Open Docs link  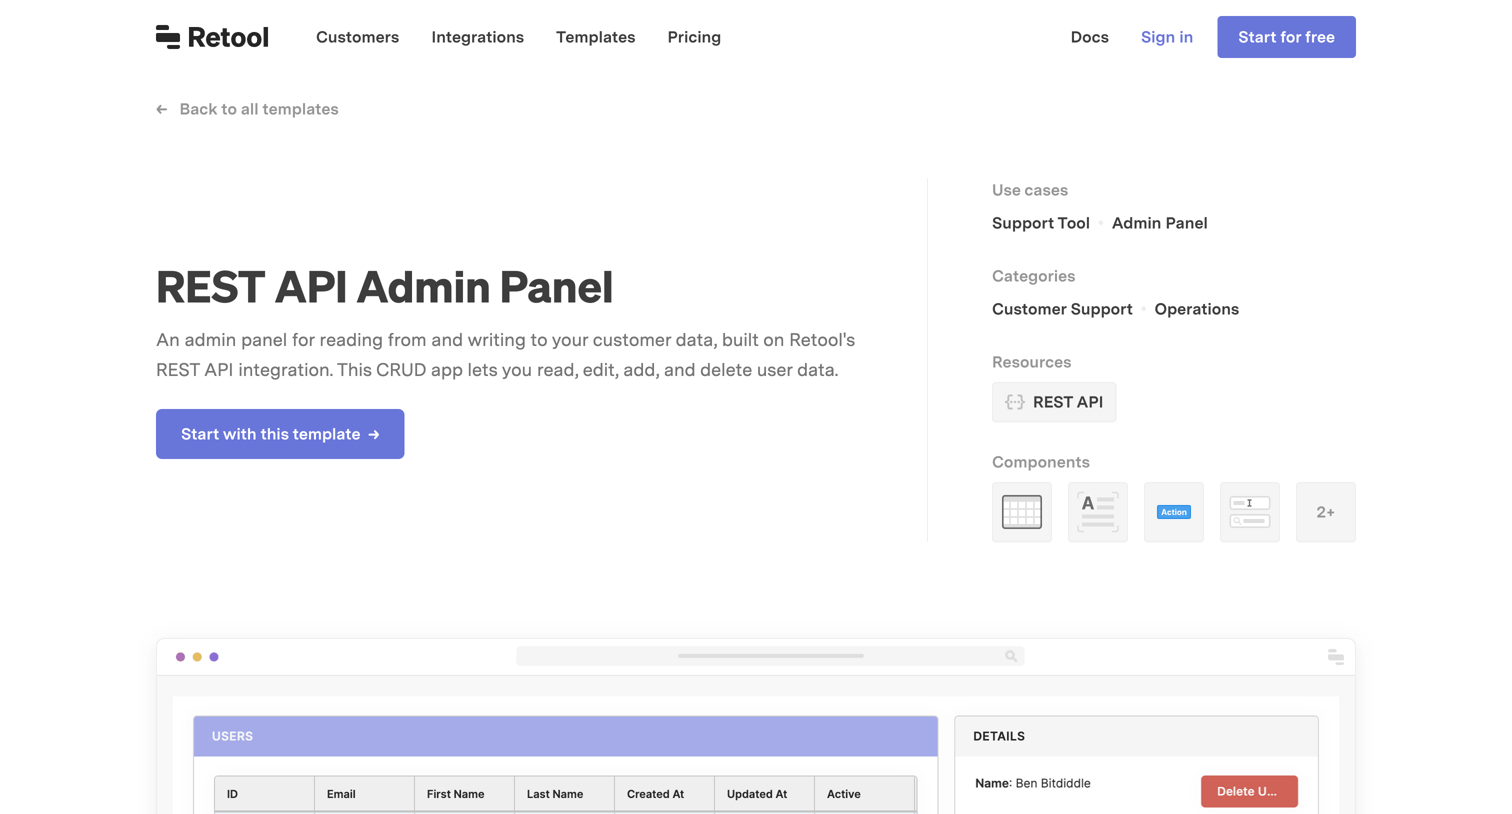point(1089,37)
